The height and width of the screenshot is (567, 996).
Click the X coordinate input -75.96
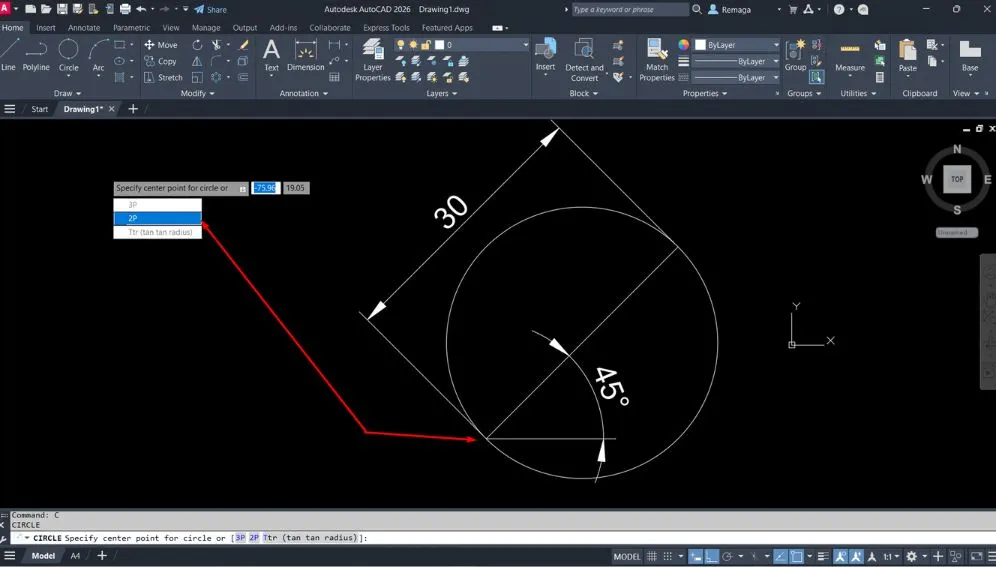pyautogui.click(x=266, y=188)
